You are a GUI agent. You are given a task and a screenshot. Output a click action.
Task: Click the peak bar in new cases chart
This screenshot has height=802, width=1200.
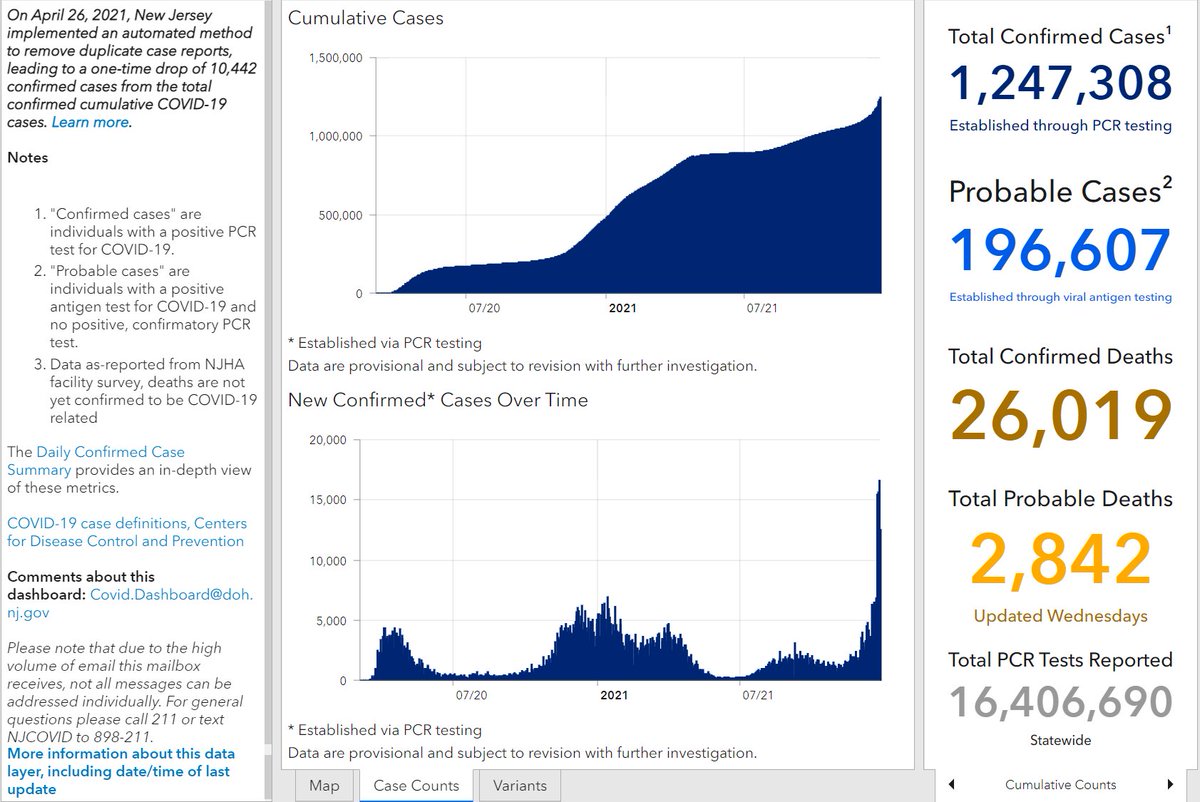click(x=879, y=580)
